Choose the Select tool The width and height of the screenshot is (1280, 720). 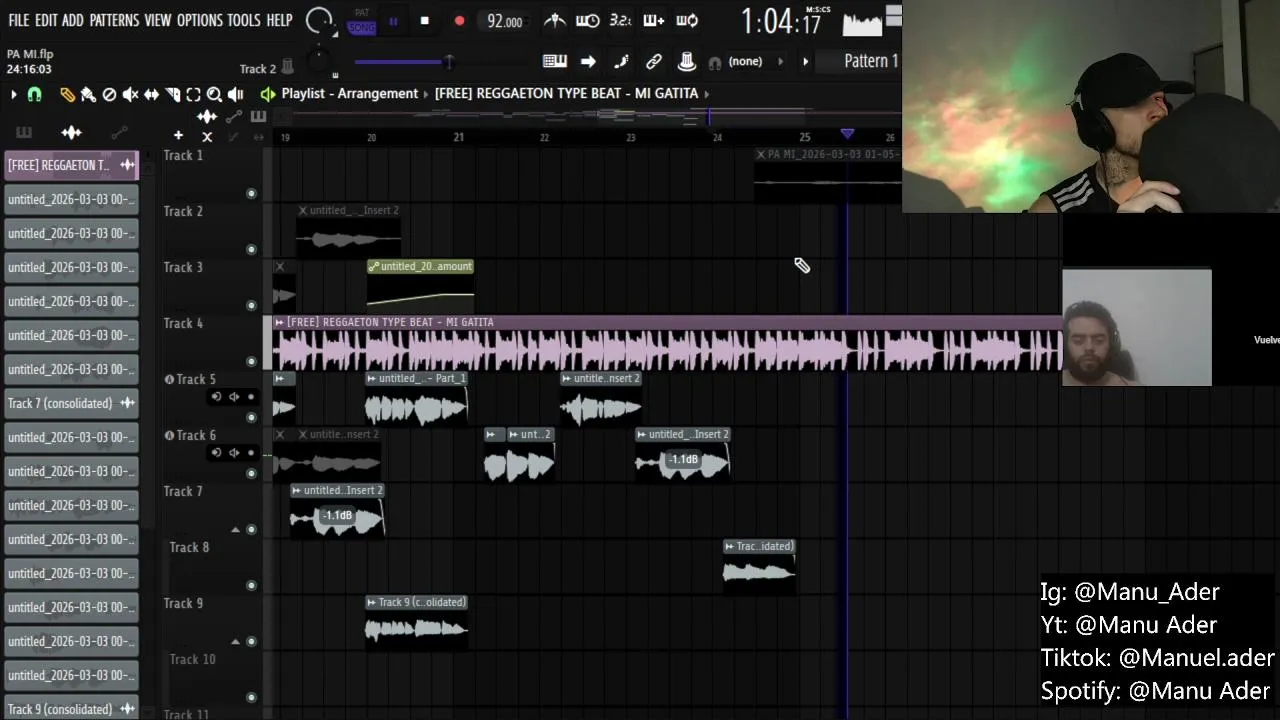point(193,94)
